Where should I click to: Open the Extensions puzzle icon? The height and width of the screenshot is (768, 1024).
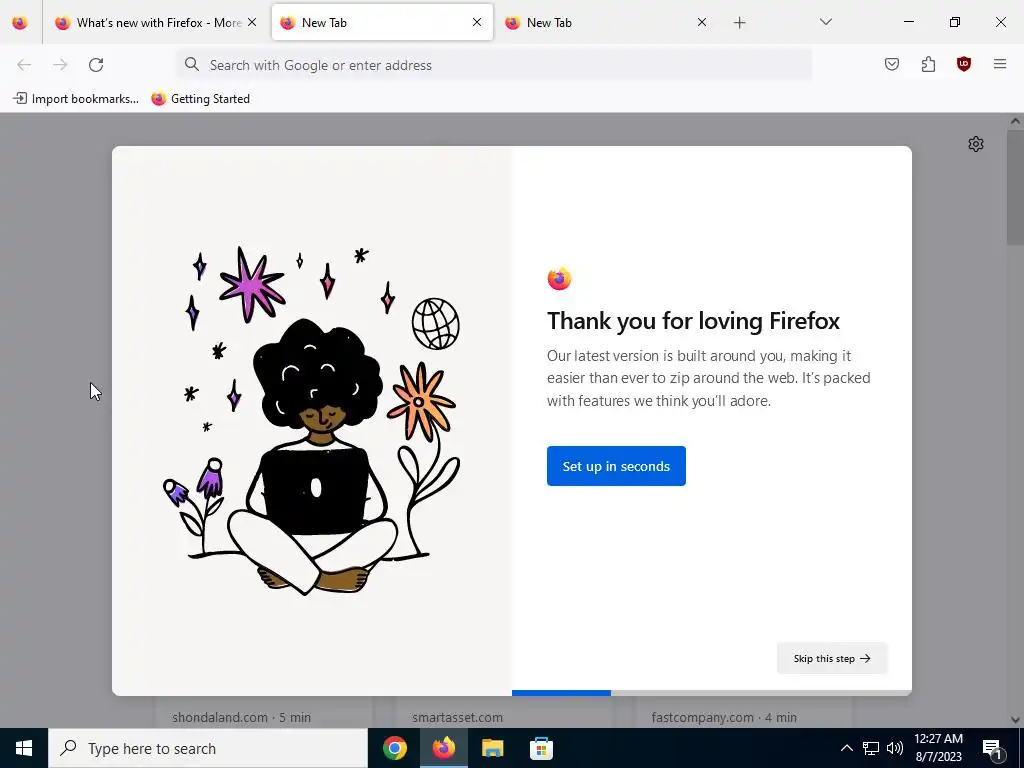(x=928, y=64)
